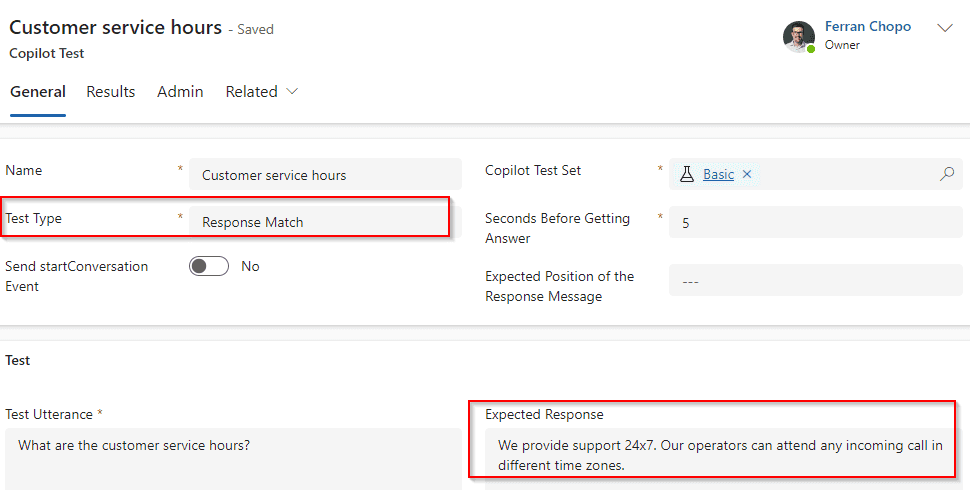Click the Expected Position of Response field
970x490 pixels.
click(x=815, y=280)
